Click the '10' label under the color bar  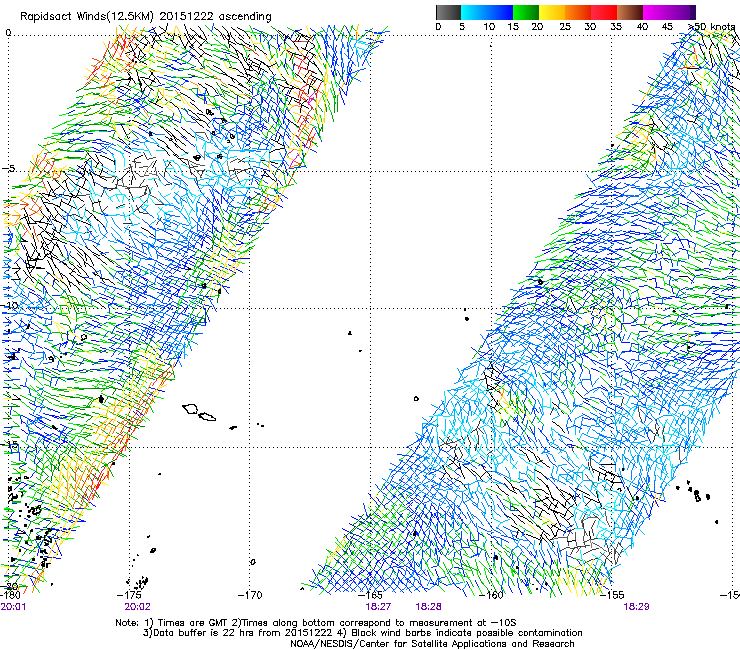click(489, 26)
